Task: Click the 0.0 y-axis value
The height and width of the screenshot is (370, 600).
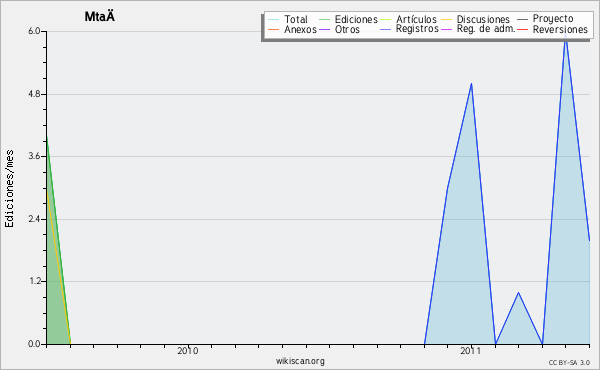Action: (x=34, y=344)
